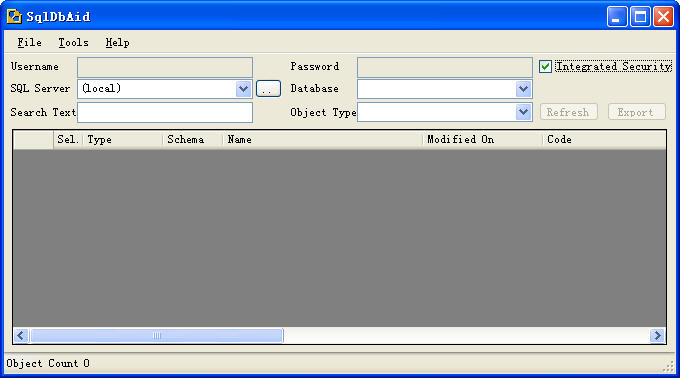Expand the SQL Server dropdown
Image resolution: width=680 pixels, height=378 pixels.
[243, 89]
